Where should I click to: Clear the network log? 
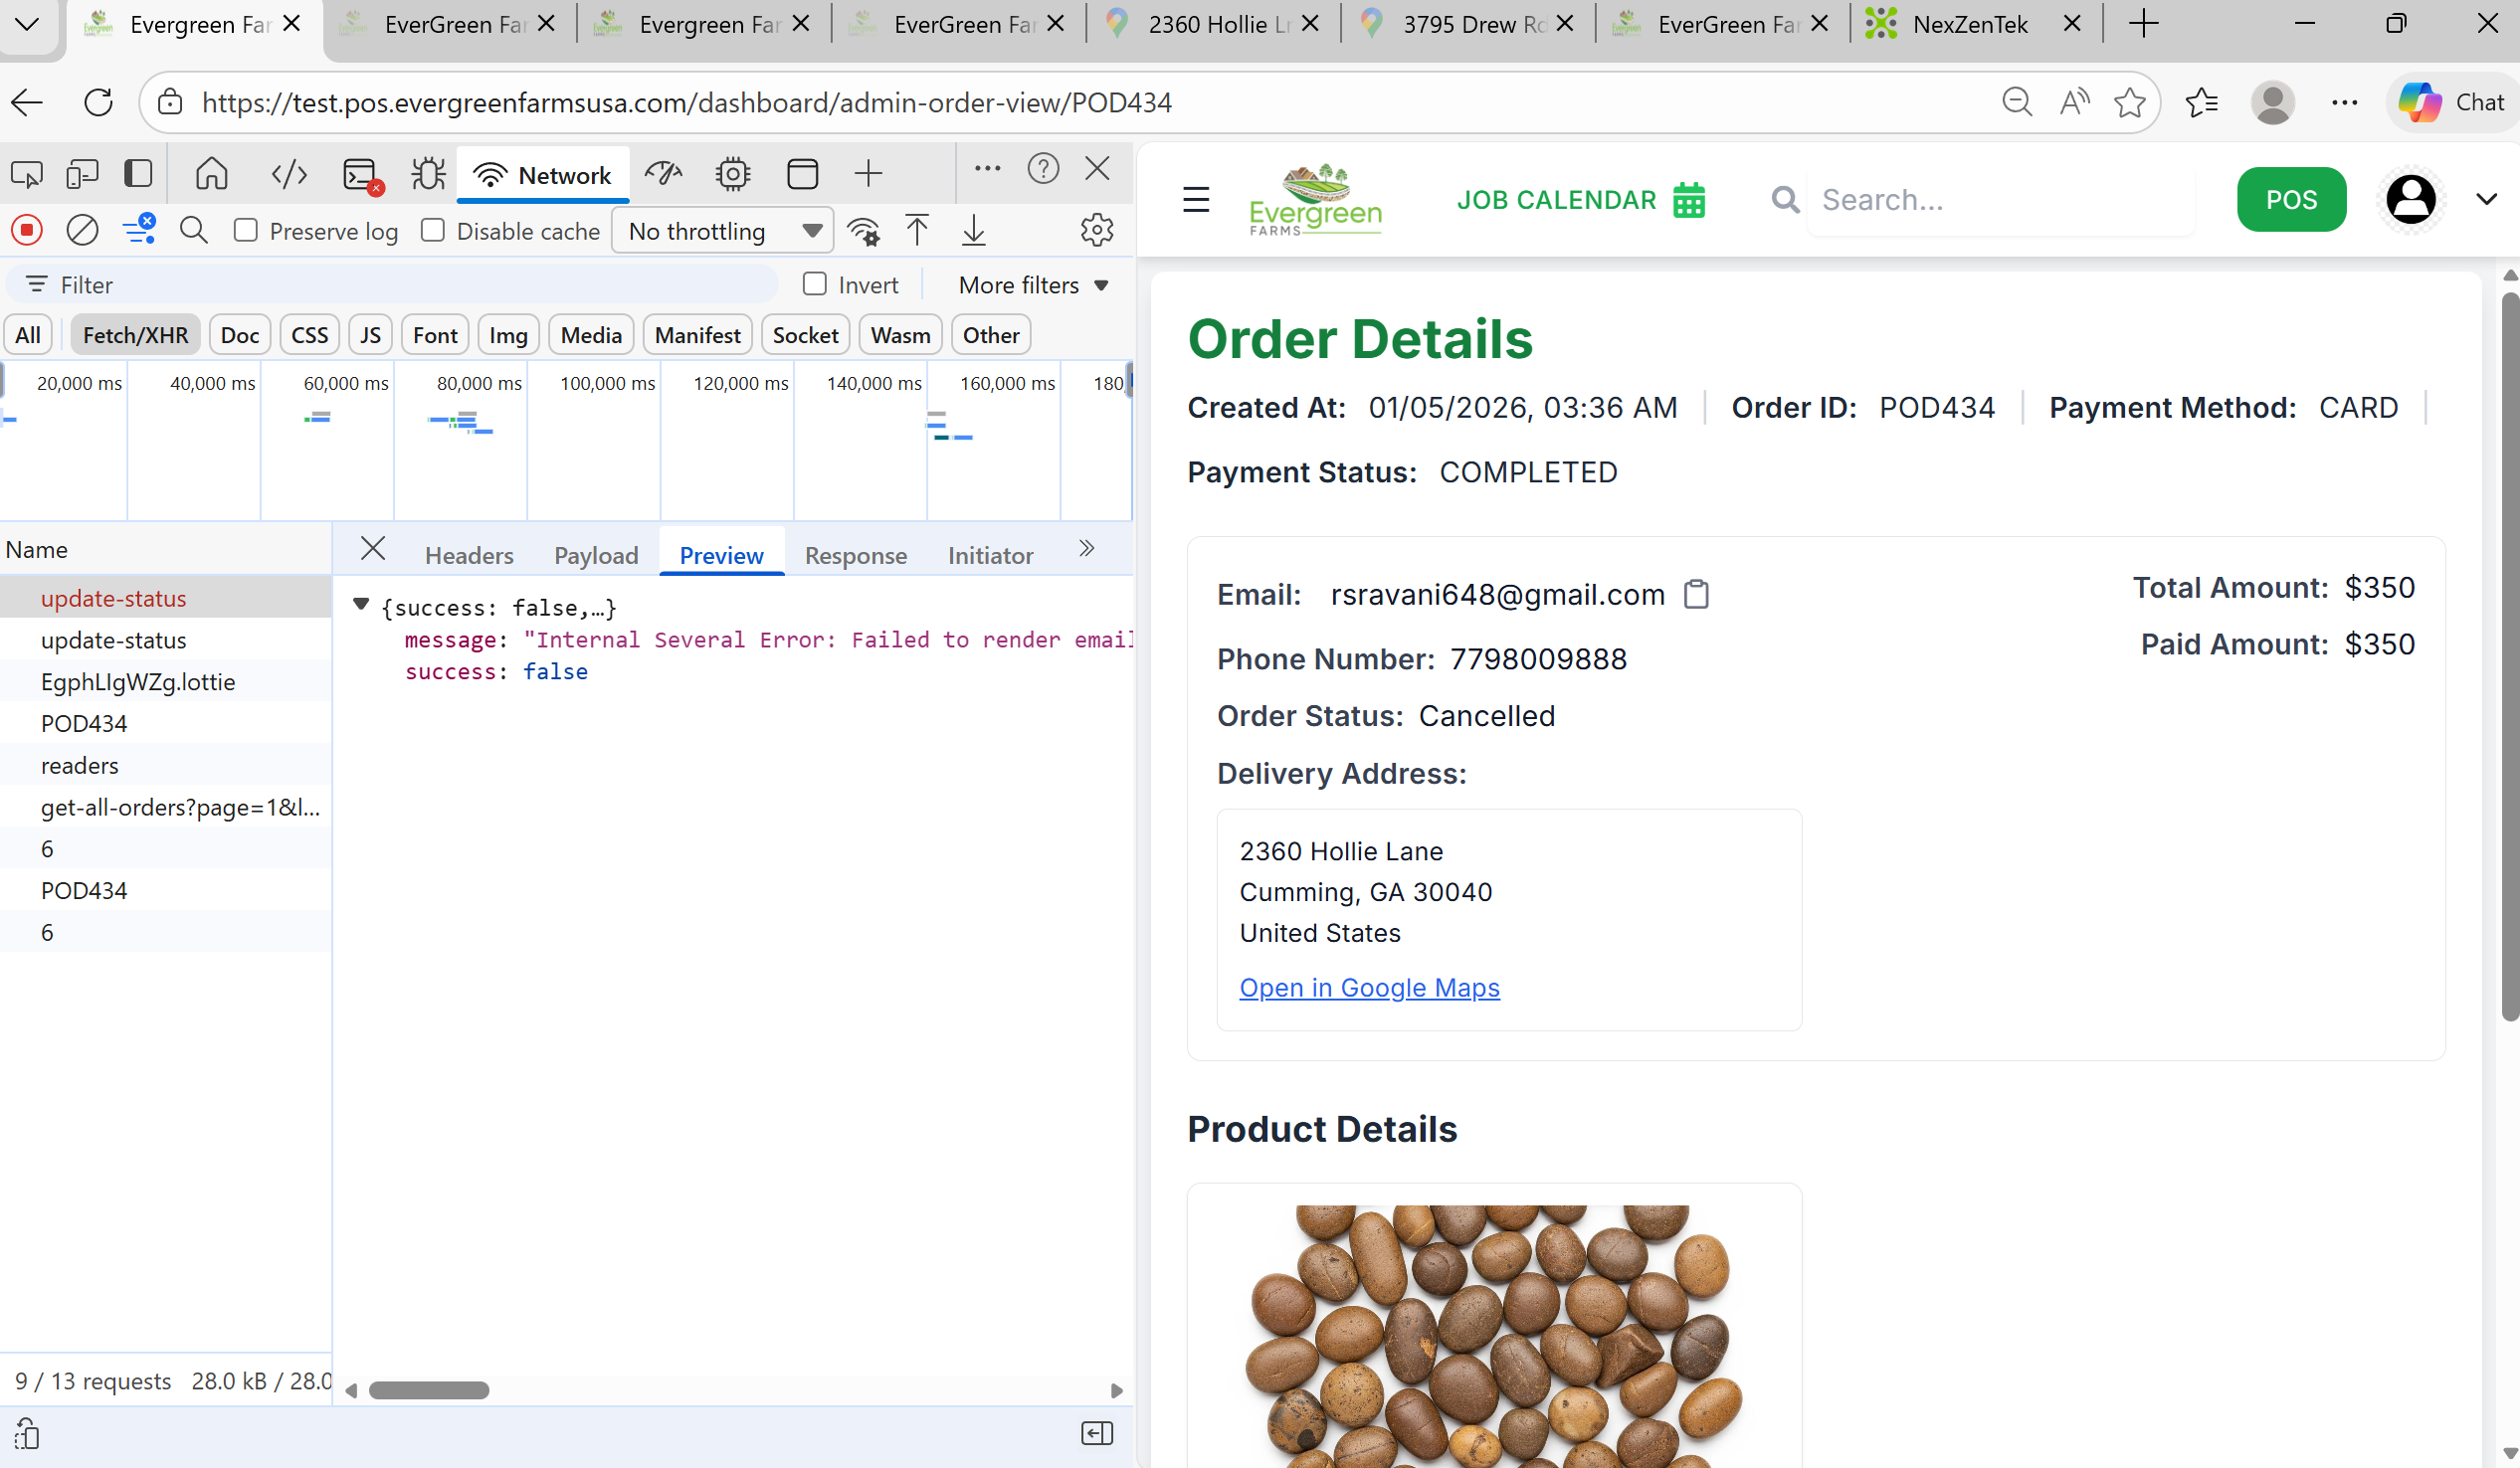[x=82, y=231]
